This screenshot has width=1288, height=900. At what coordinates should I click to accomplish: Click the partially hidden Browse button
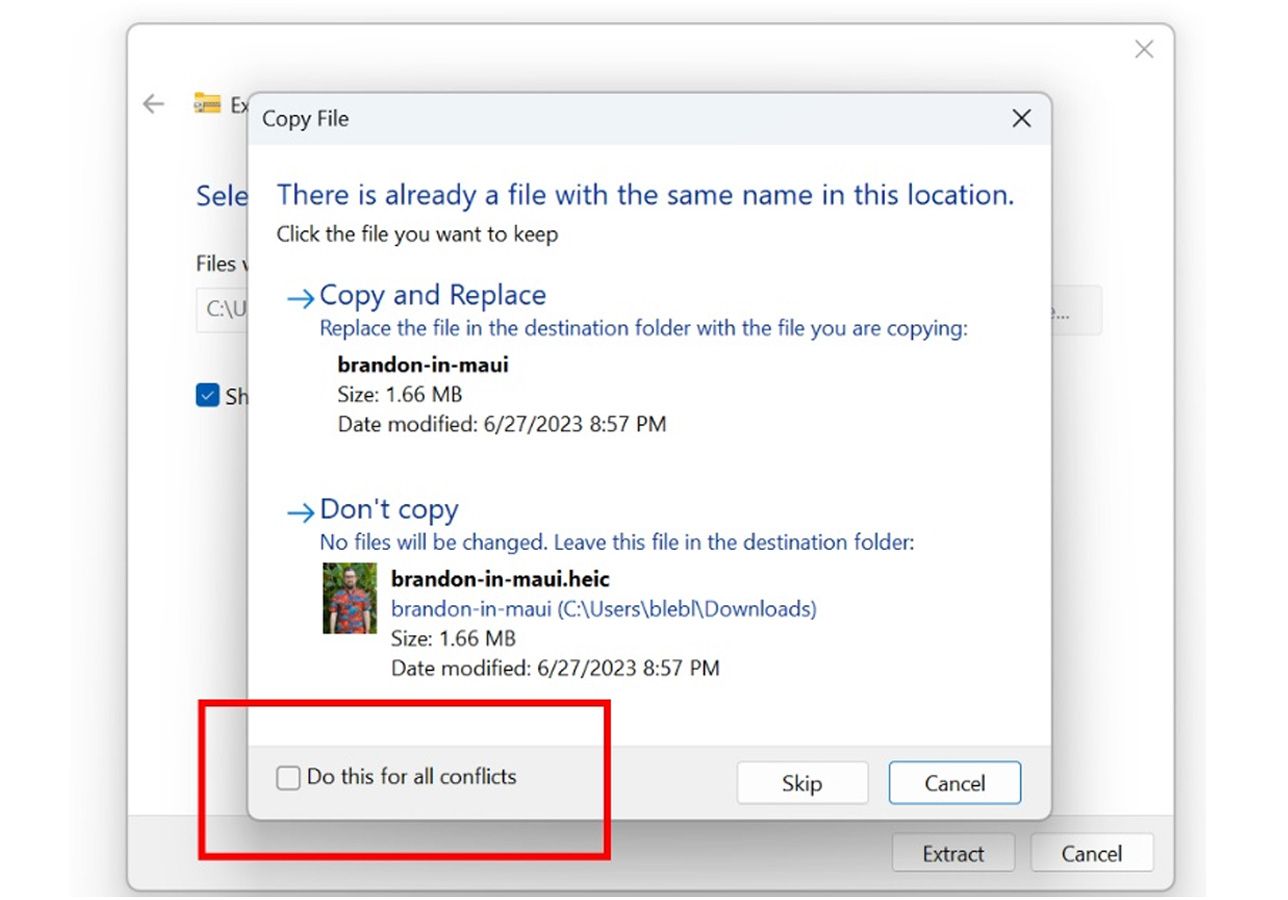1076,310
